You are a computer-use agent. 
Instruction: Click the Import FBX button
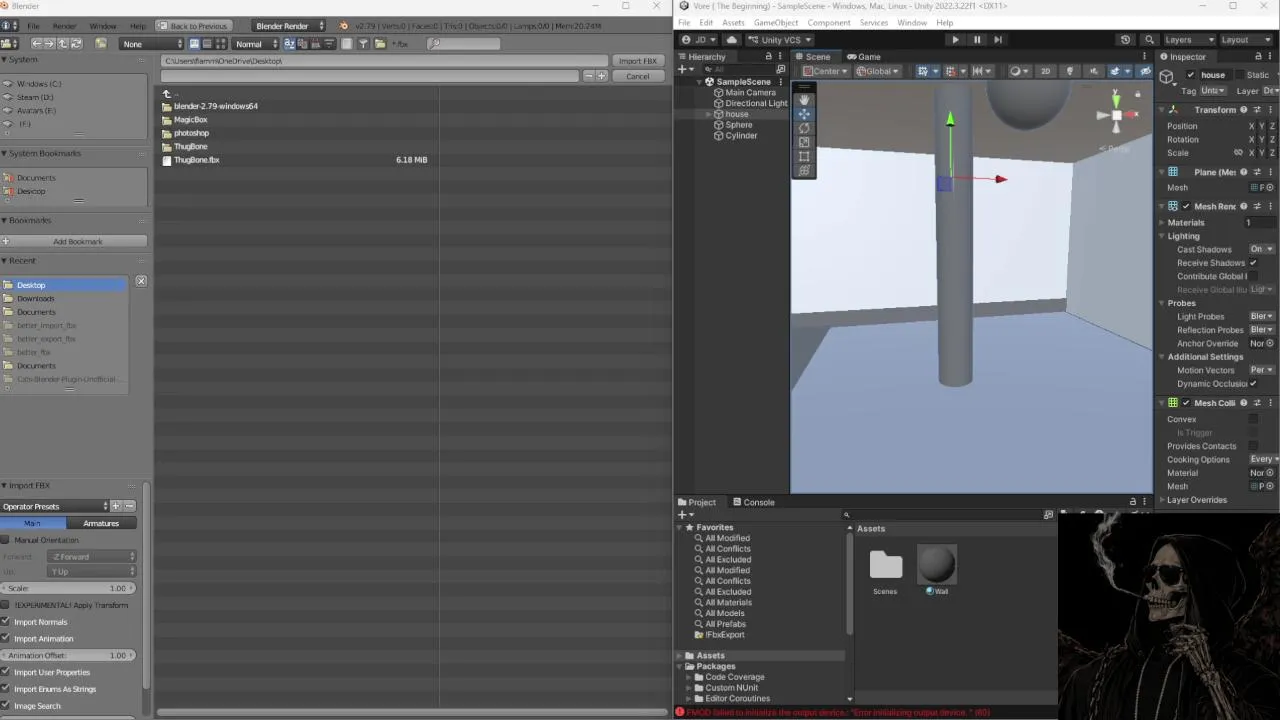(637, 61)
